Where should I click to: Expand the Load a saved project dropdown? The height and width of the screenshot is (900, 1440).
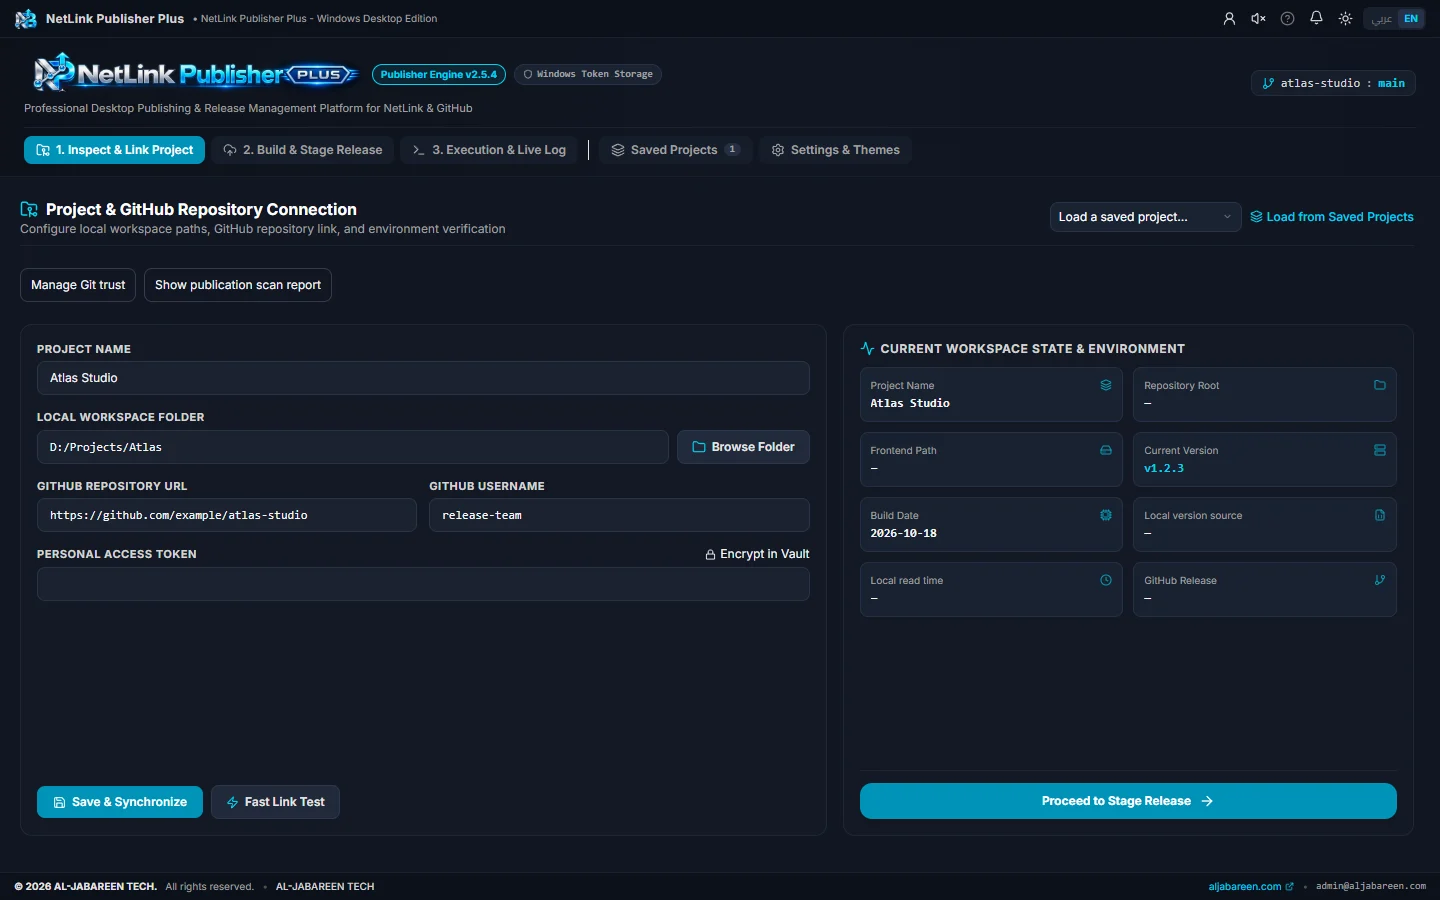coord(1145,217)
